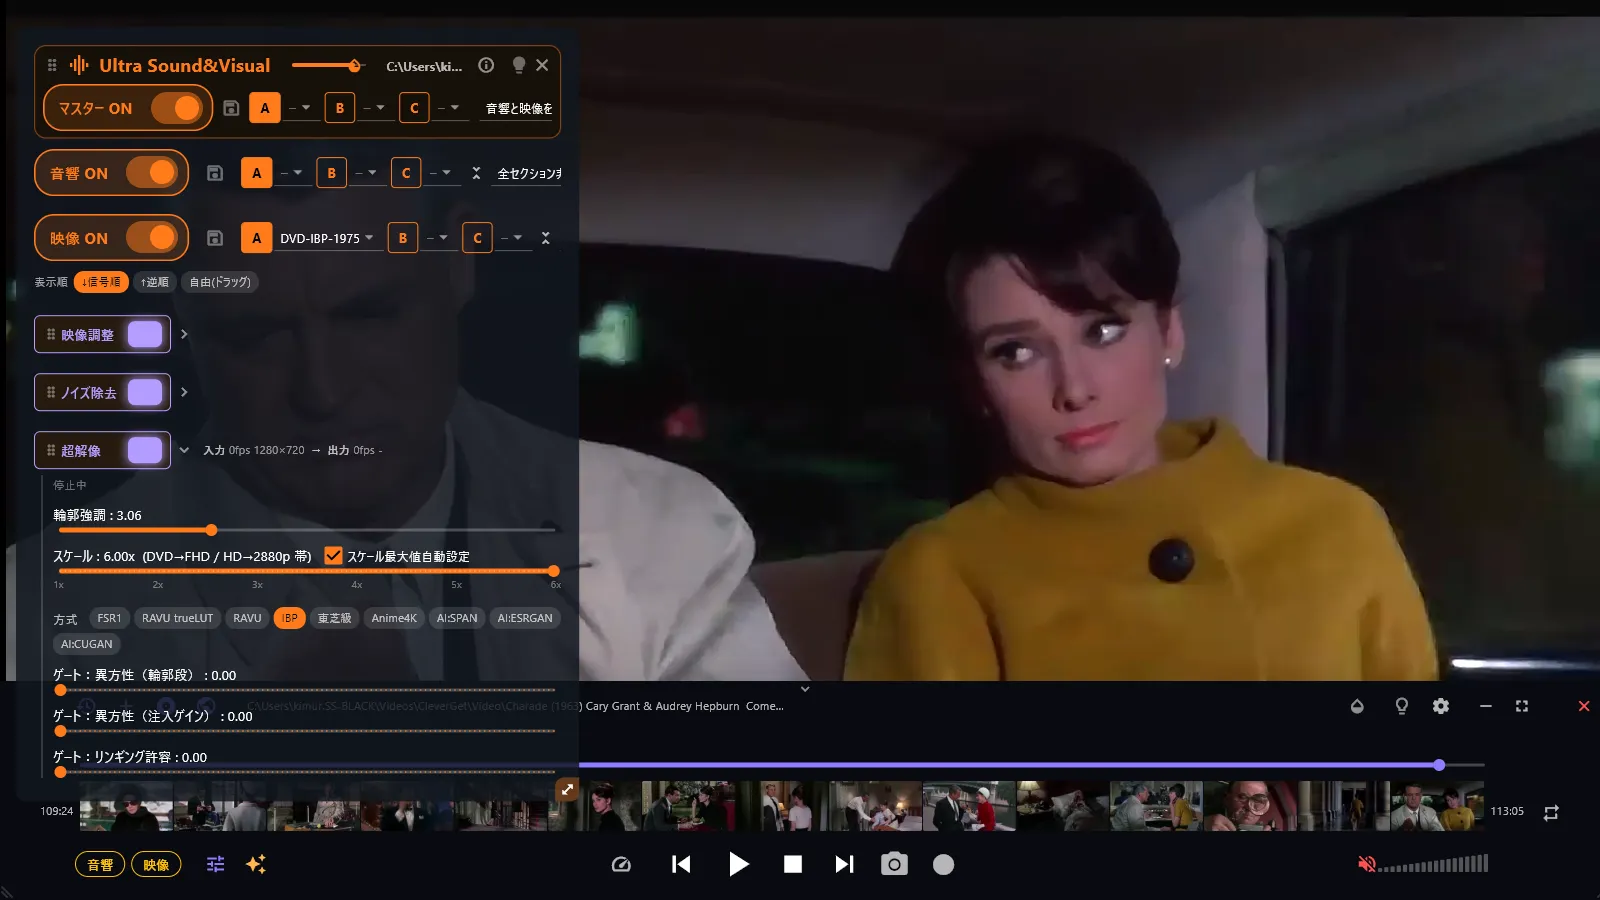Screen dimensions: 1600x900
Task: Choose ↑逆順 display order
Action: [154, 282]
